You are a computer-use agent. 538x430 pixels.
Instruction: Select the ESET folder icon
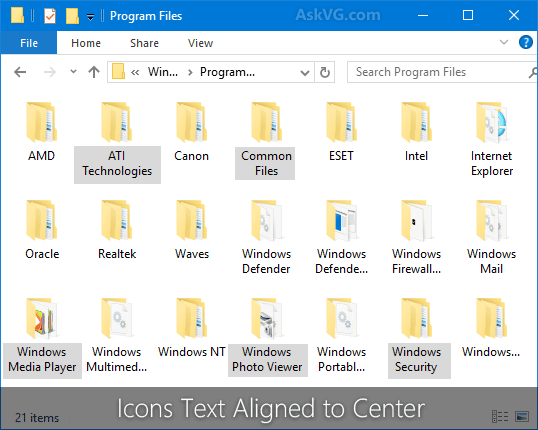[341, 122]
